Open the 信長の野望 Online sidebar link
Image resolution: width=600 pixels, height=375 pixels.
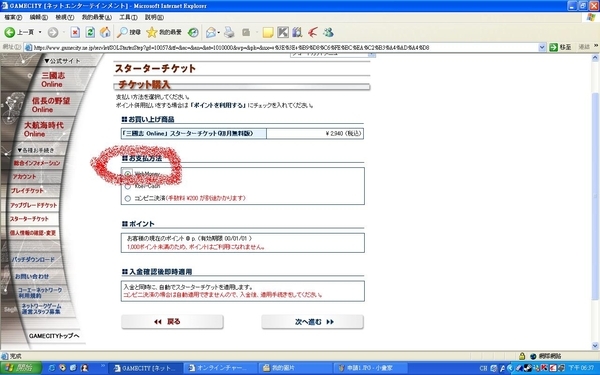tap(50, 105)
